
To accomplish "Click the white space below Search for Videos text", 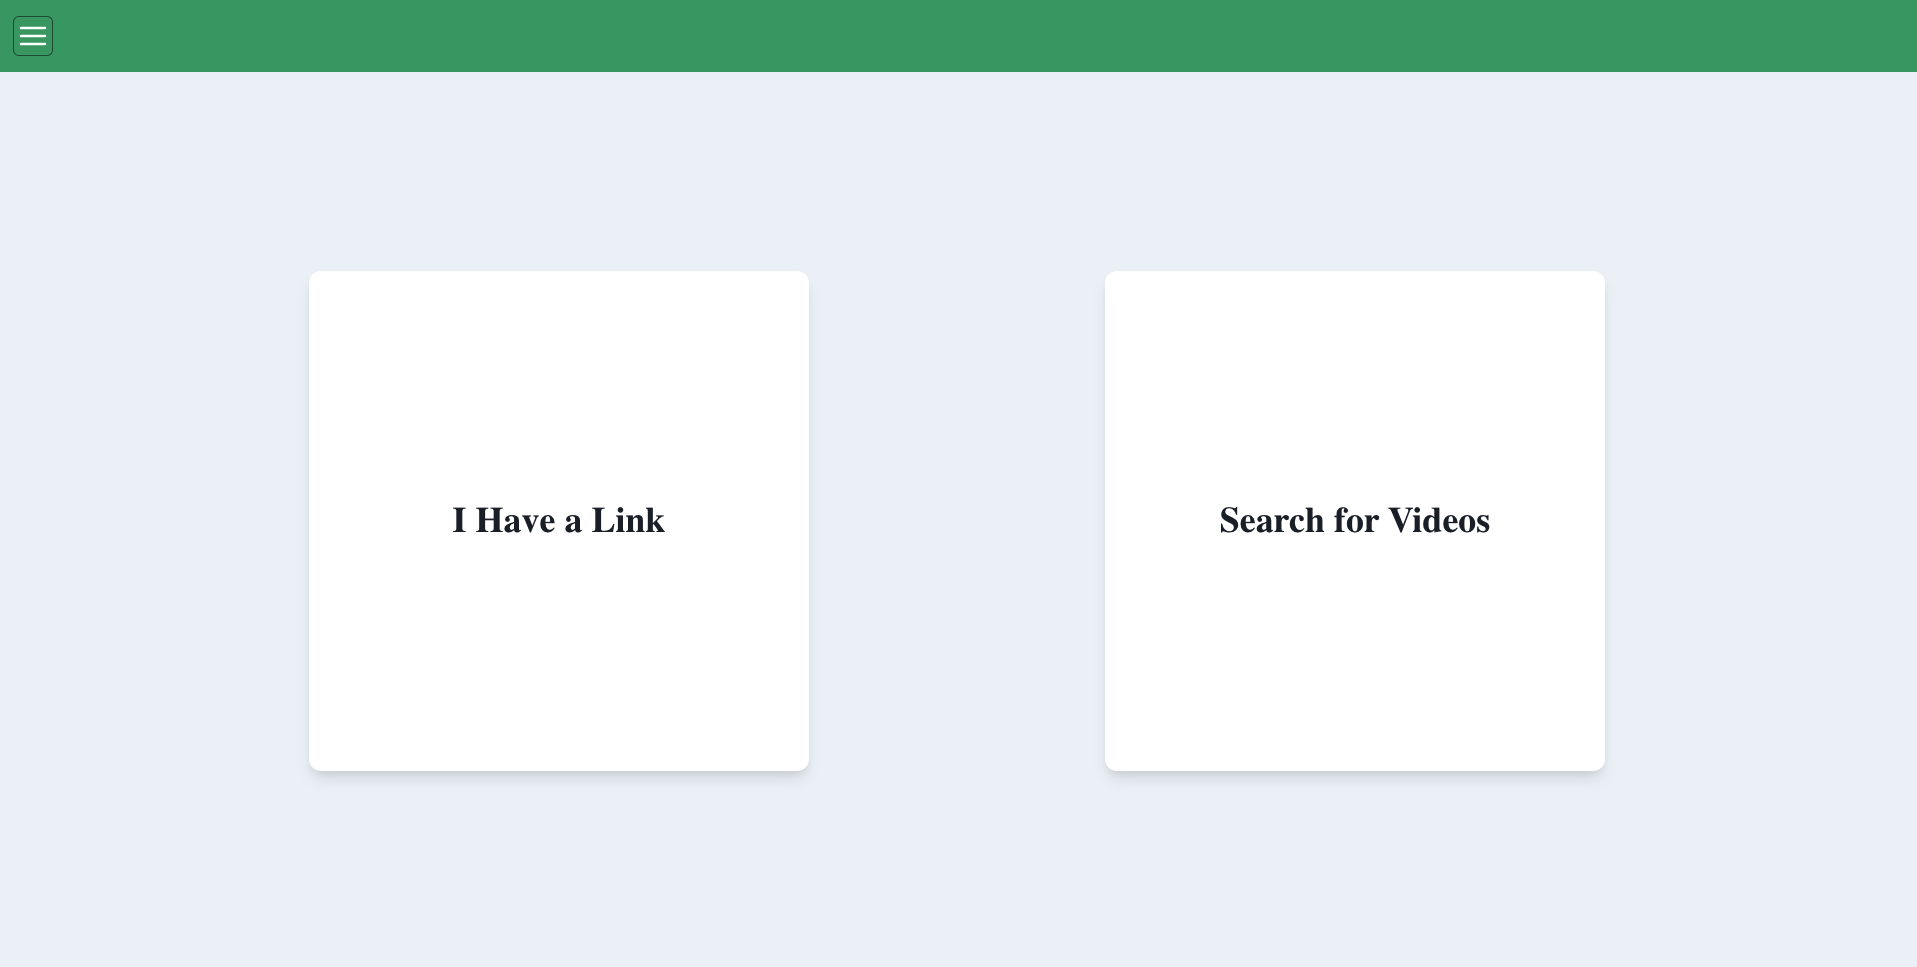I will click(x=1355, y=655).
